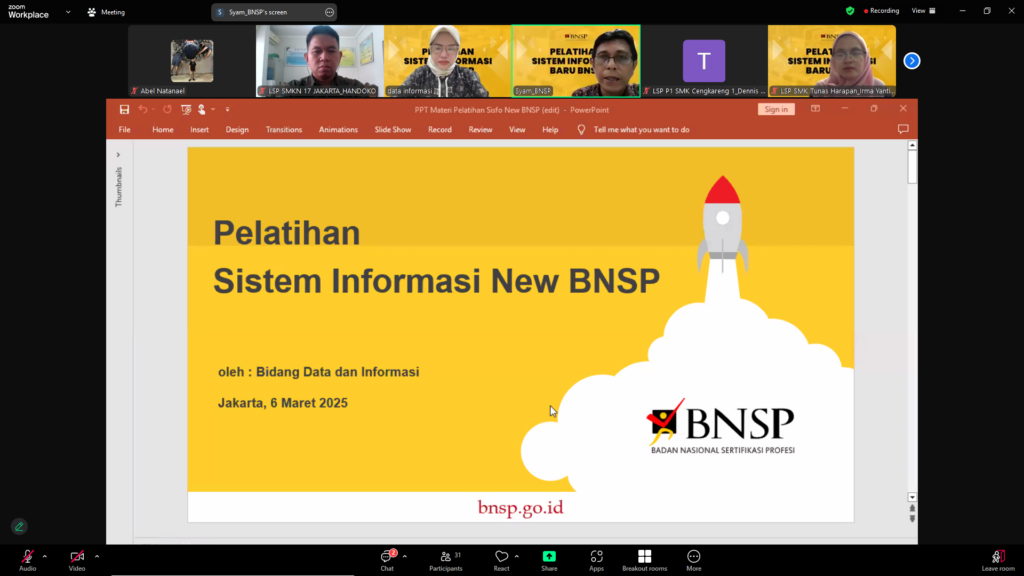Start sharing with the green Share button
Screen dimensions: 1024x576
pos(549,557)
